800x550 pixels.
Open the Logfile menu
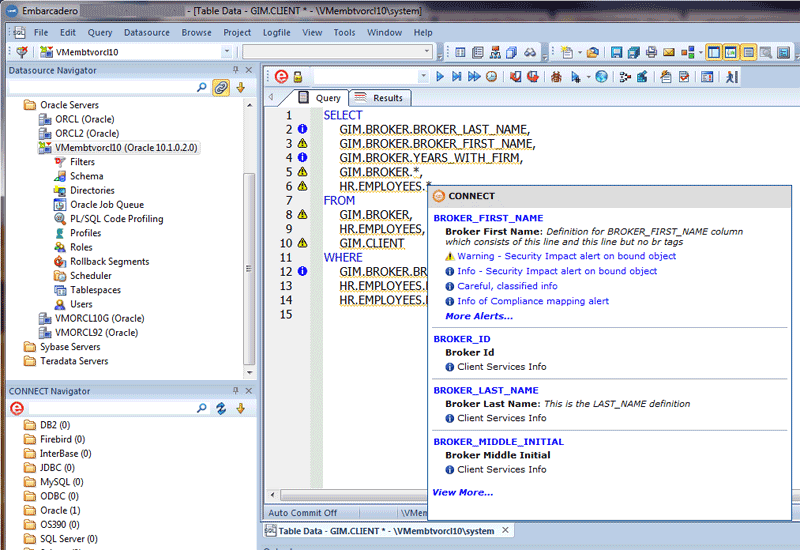point(277,32)
